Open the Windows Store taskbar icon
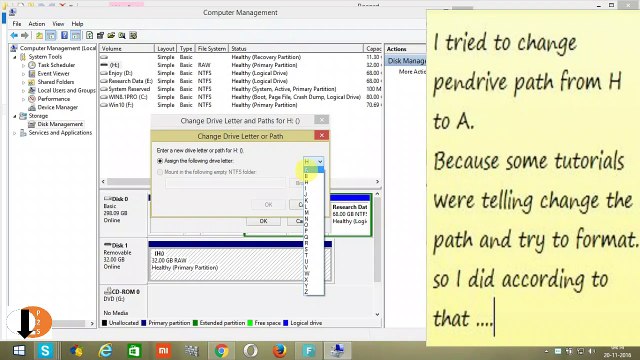This screenshot has width=640, height=360. (x=134, y=351)
